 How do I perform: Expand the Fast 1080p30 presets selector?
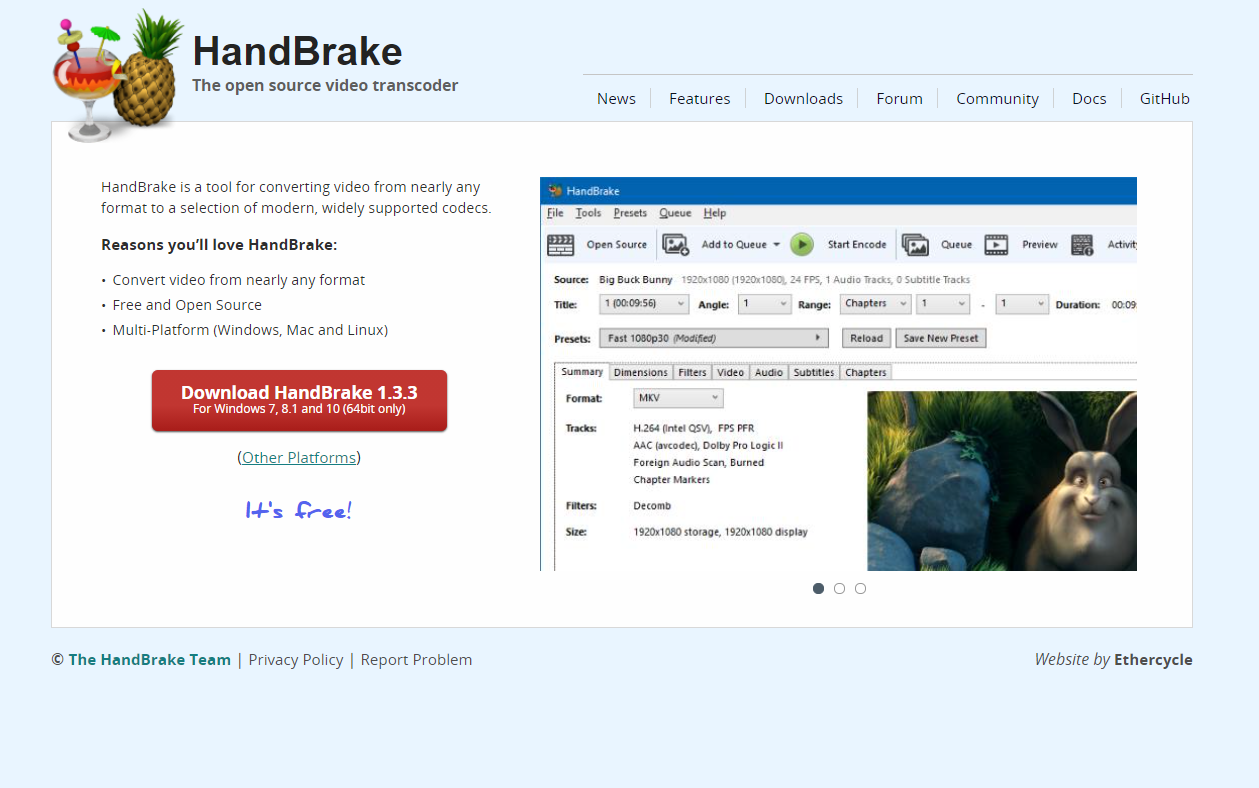click(x=714, y=338)
